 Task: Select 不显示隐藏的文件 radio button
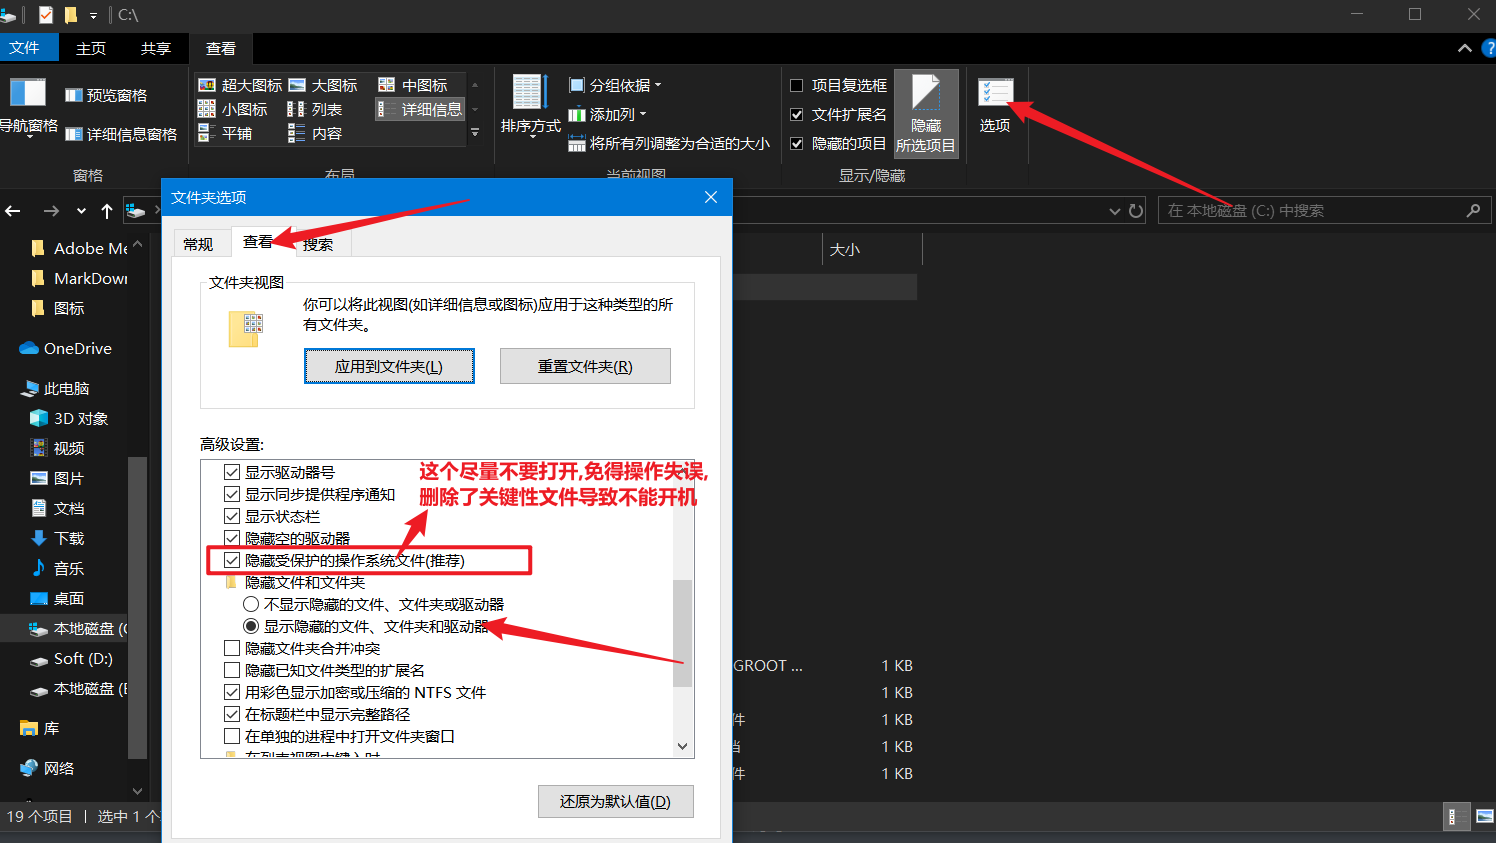(x=252, y=604)
